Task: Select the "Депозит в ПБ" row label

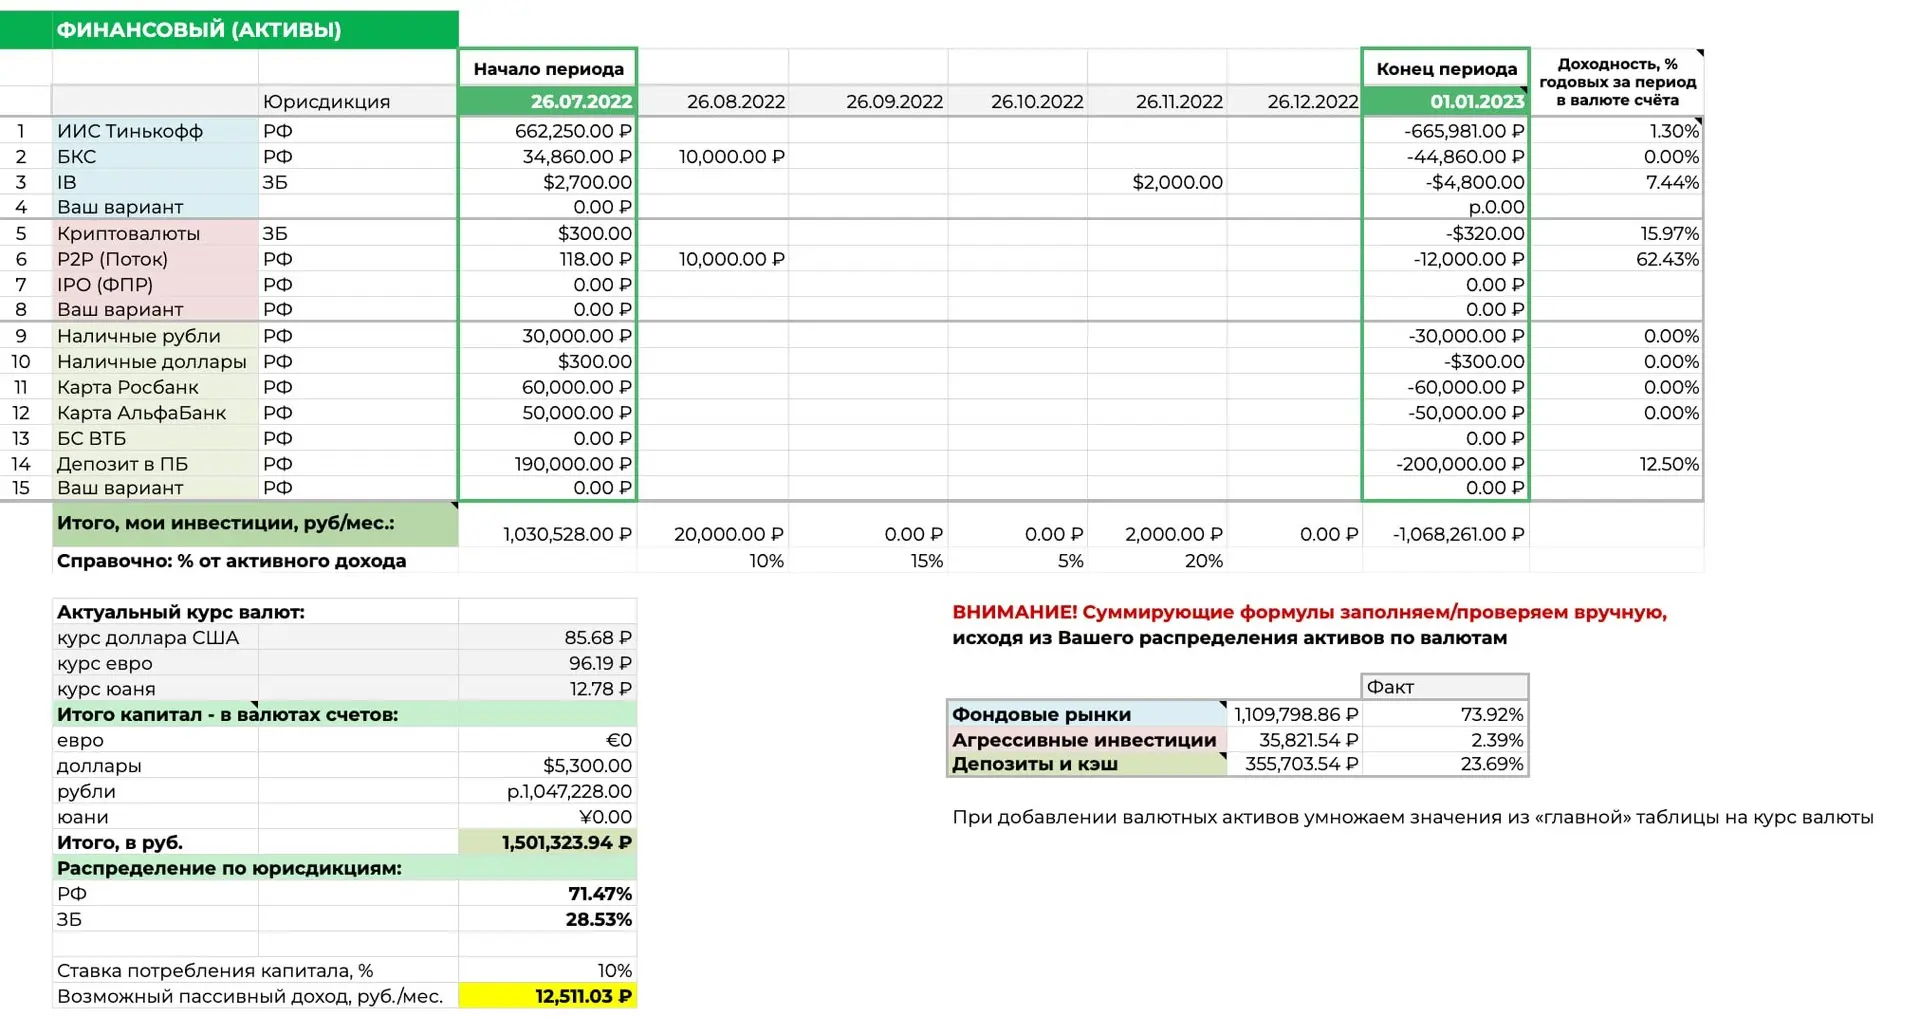Action: tap(155, 464)
